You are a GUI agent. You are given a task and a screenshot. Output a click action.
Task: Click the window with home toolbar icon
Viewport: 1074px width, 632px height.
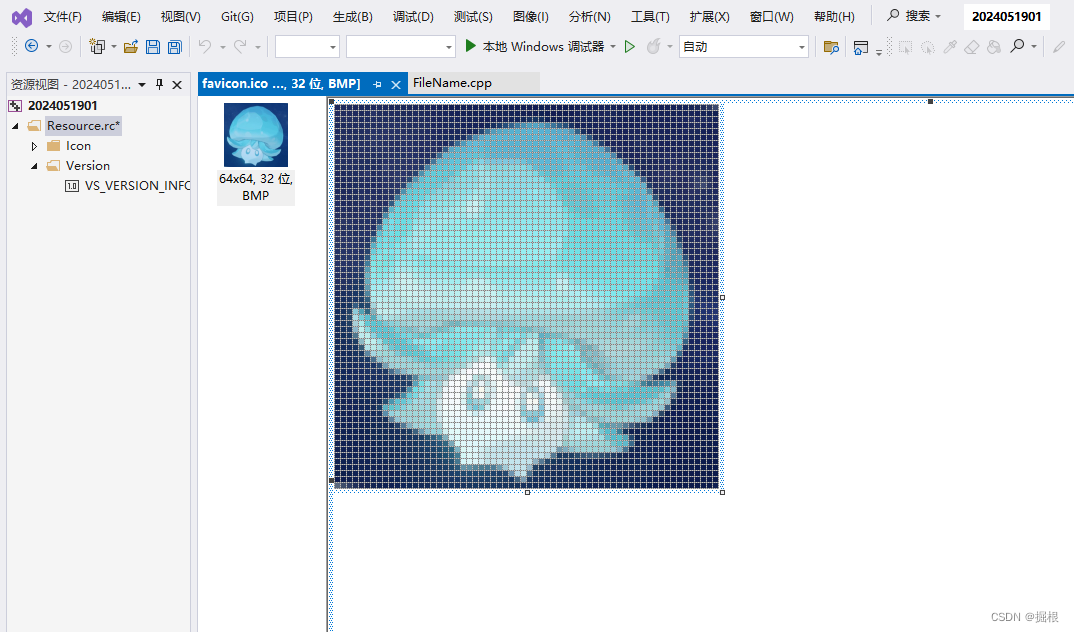[860, 47]
